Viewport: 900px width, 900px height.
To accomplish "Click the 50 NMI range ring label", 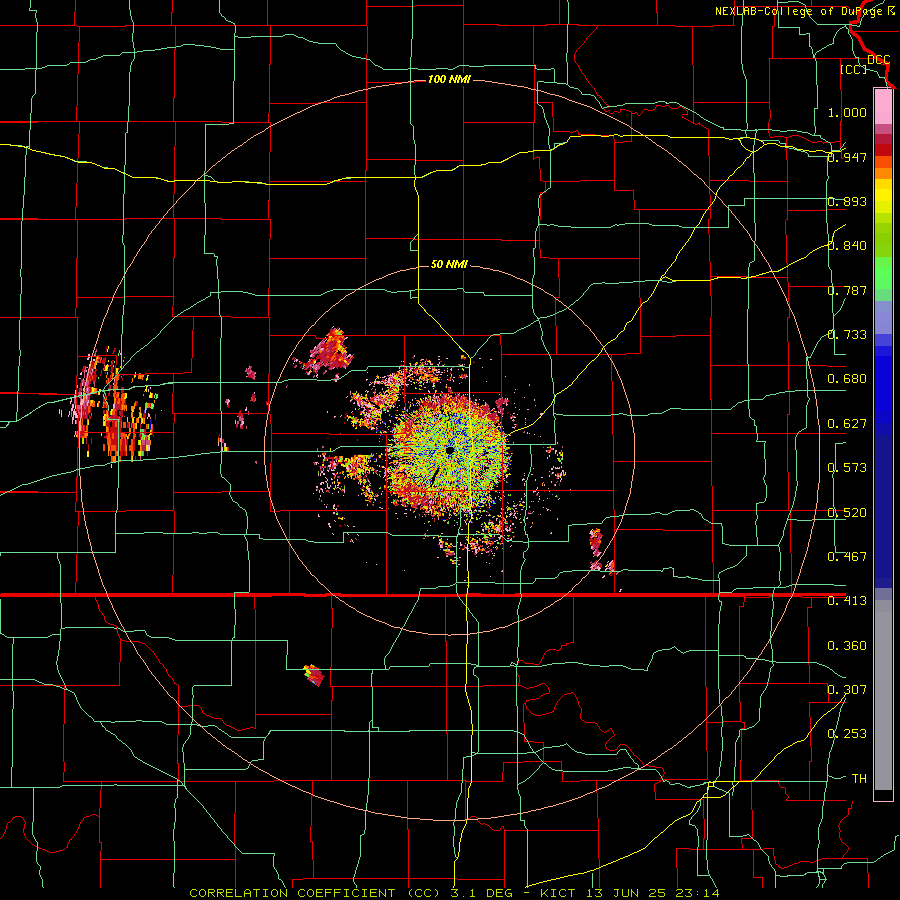I will click(x=449, y=264).
